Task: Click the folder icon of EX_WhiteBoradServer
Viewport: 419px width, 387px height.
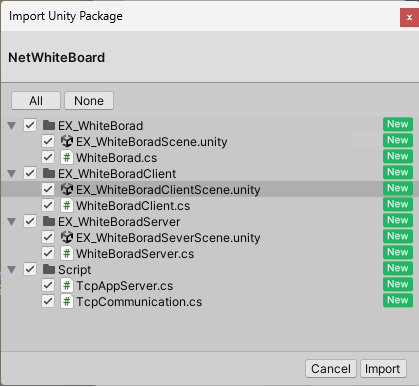Action: point(49,221)
